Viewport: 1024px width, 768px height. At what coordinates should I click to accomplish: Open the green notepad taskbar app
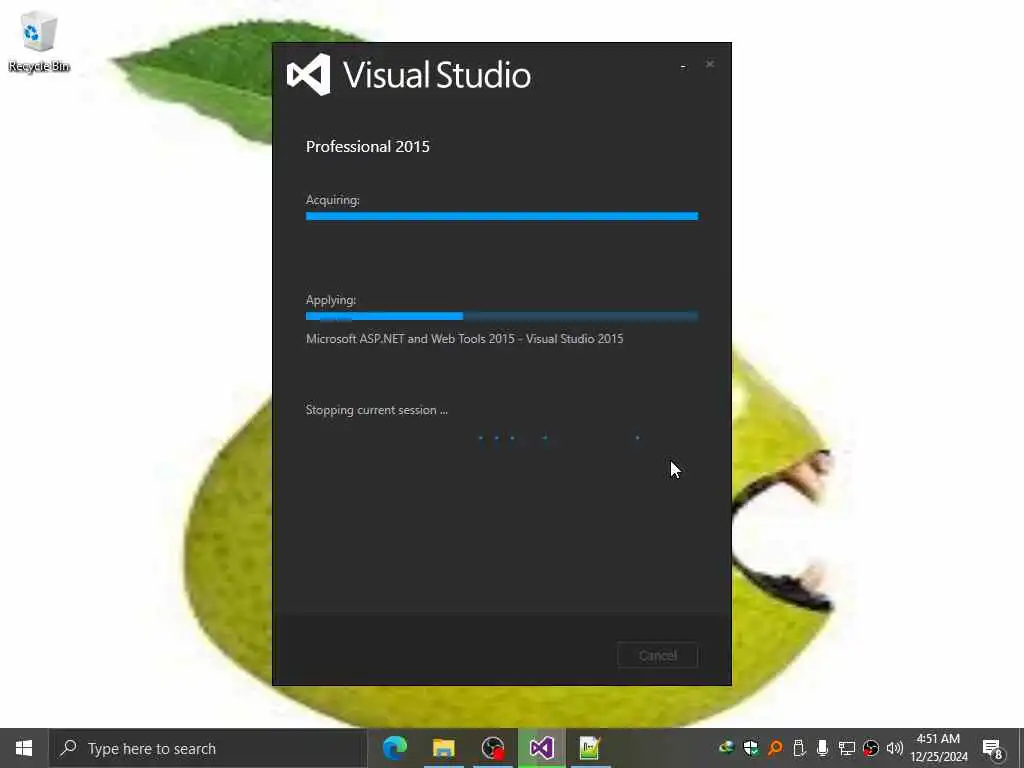point(590,748)
